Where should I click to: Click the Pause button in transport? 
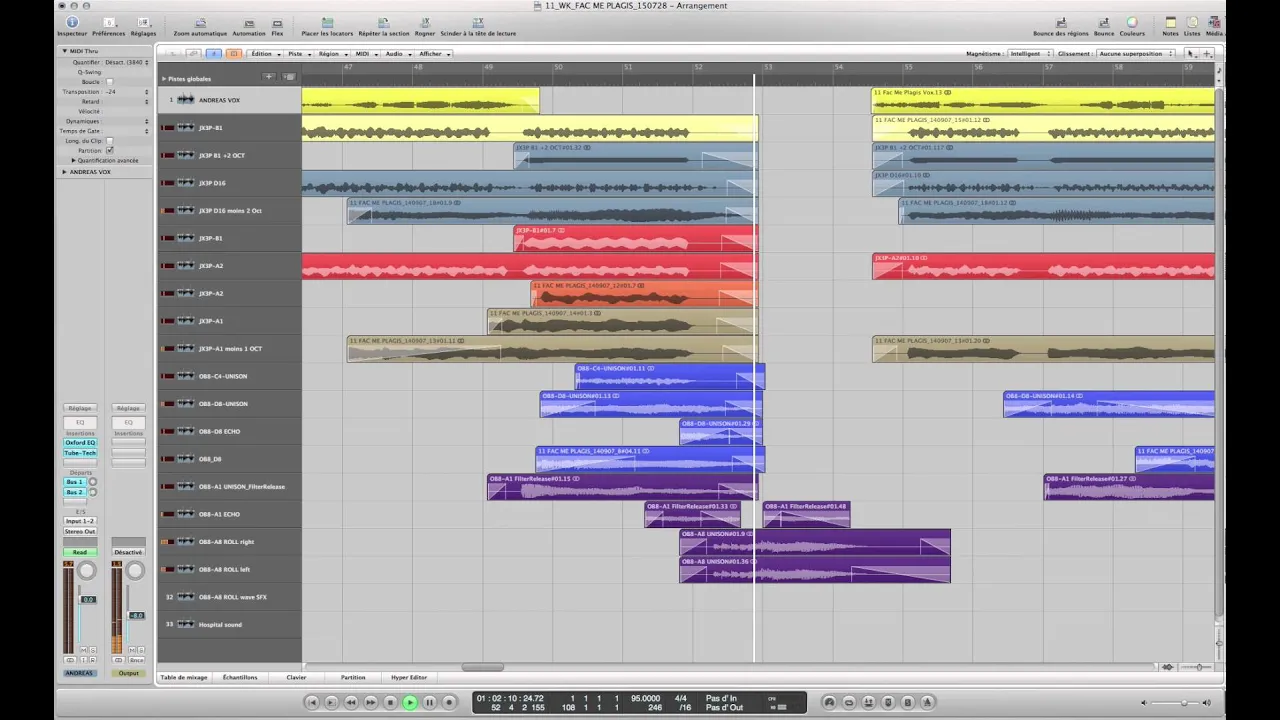tap(429, 703)
